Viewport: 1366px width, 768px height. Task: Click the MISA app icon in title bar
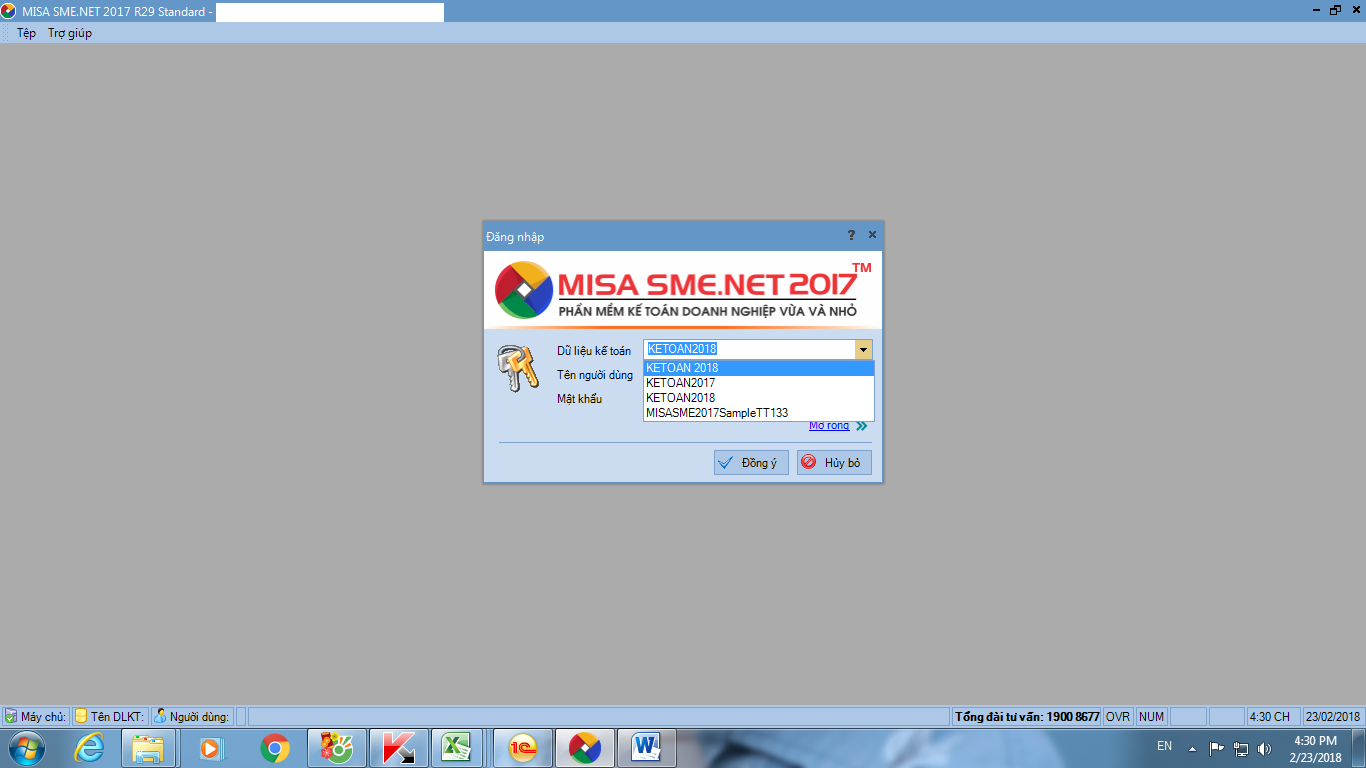pyautogui.click(x=9, y=10)
